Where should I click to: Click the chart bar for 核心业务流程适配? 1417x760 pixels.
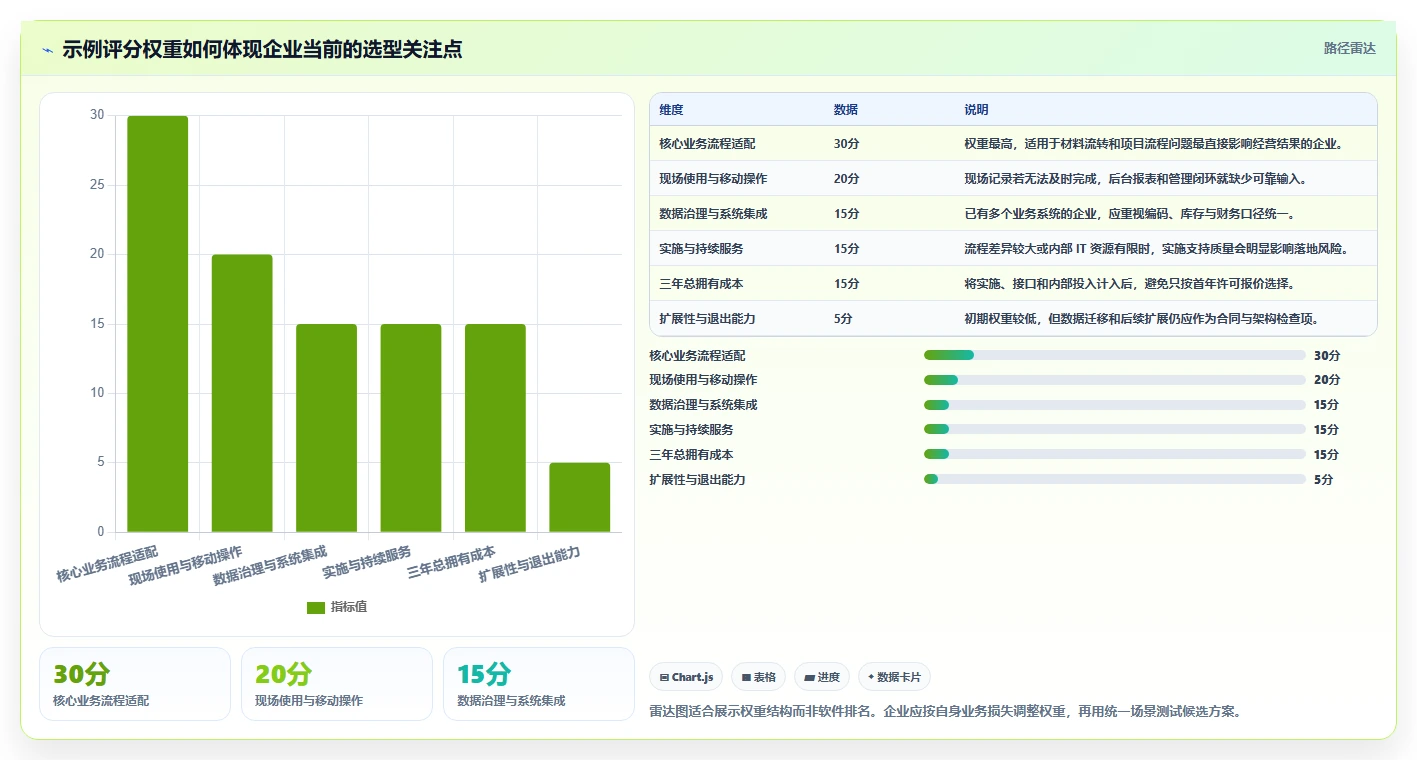point(157,324)
